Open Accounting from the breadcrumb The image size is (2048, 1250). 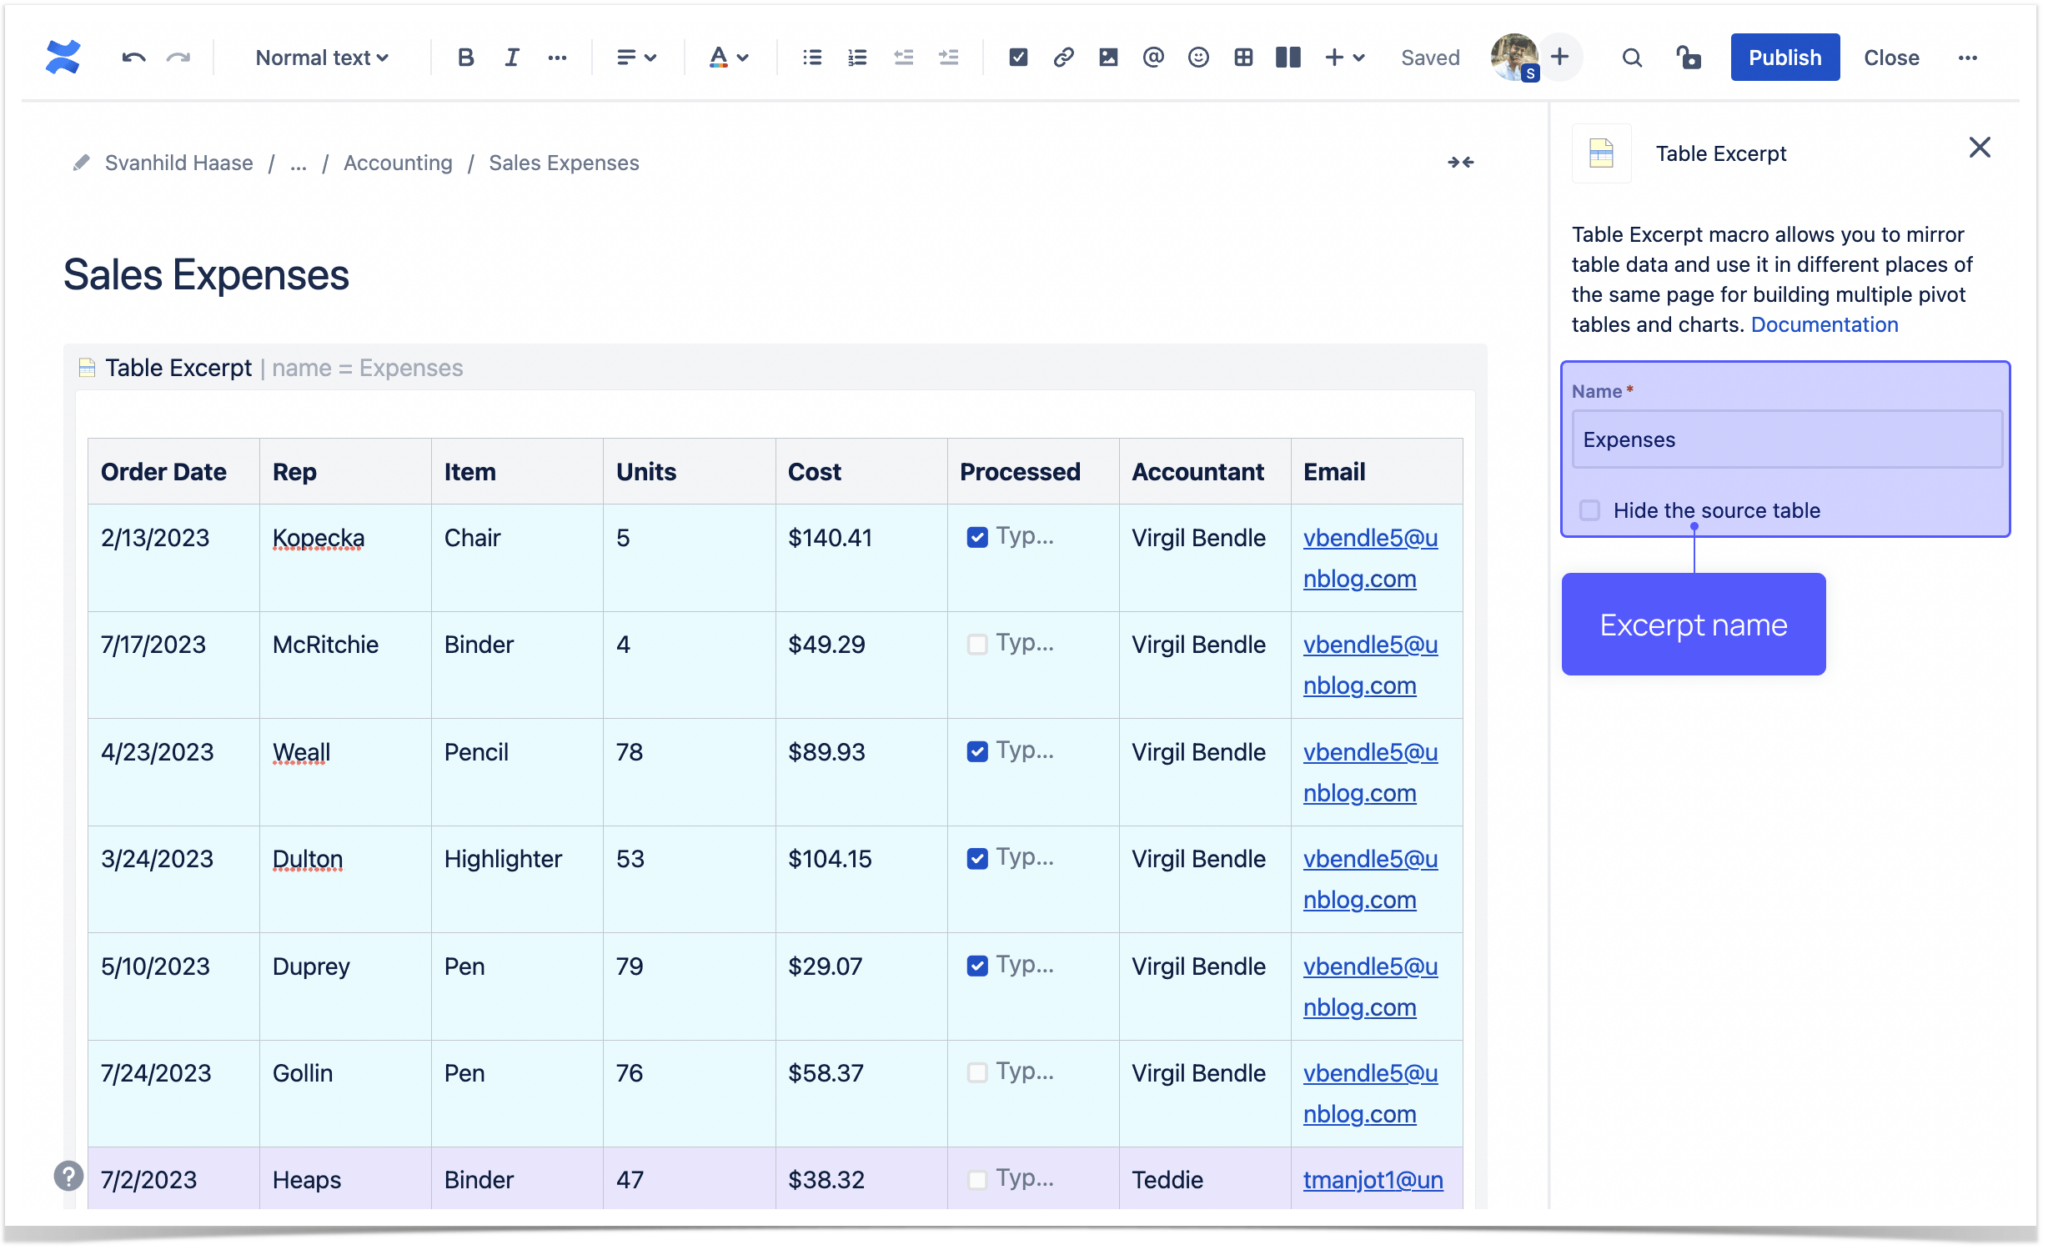click(x=397, y=162)
